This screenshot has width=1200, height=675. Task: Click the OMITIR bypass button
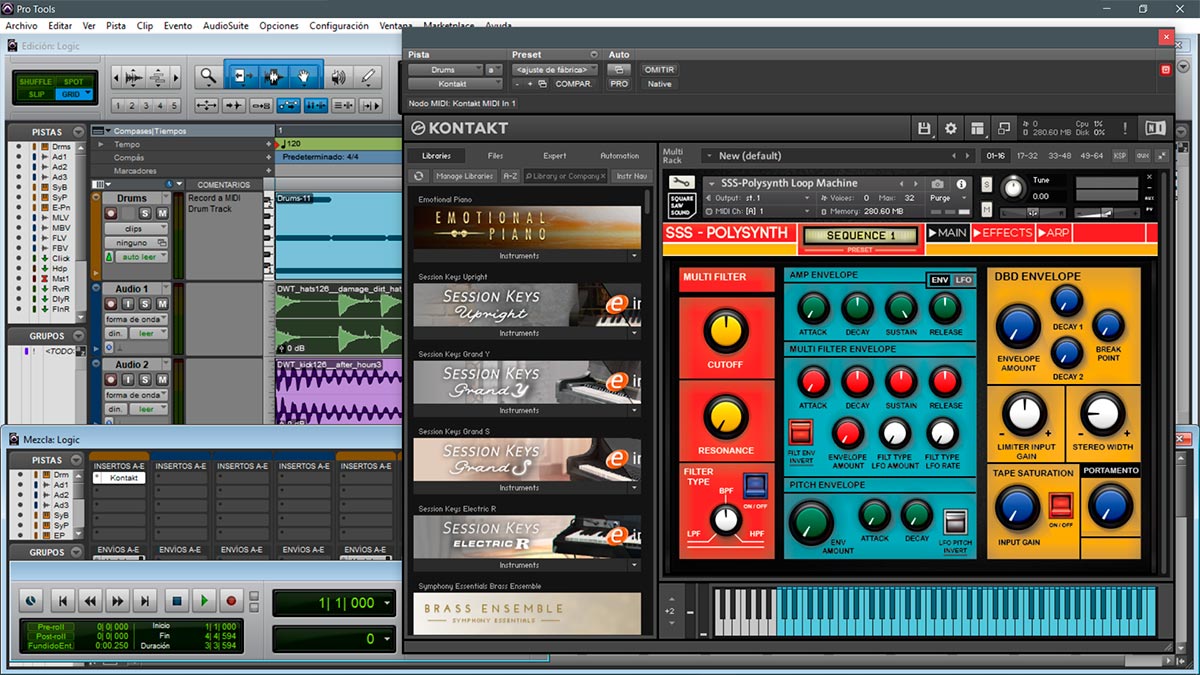tap(659, 70)
